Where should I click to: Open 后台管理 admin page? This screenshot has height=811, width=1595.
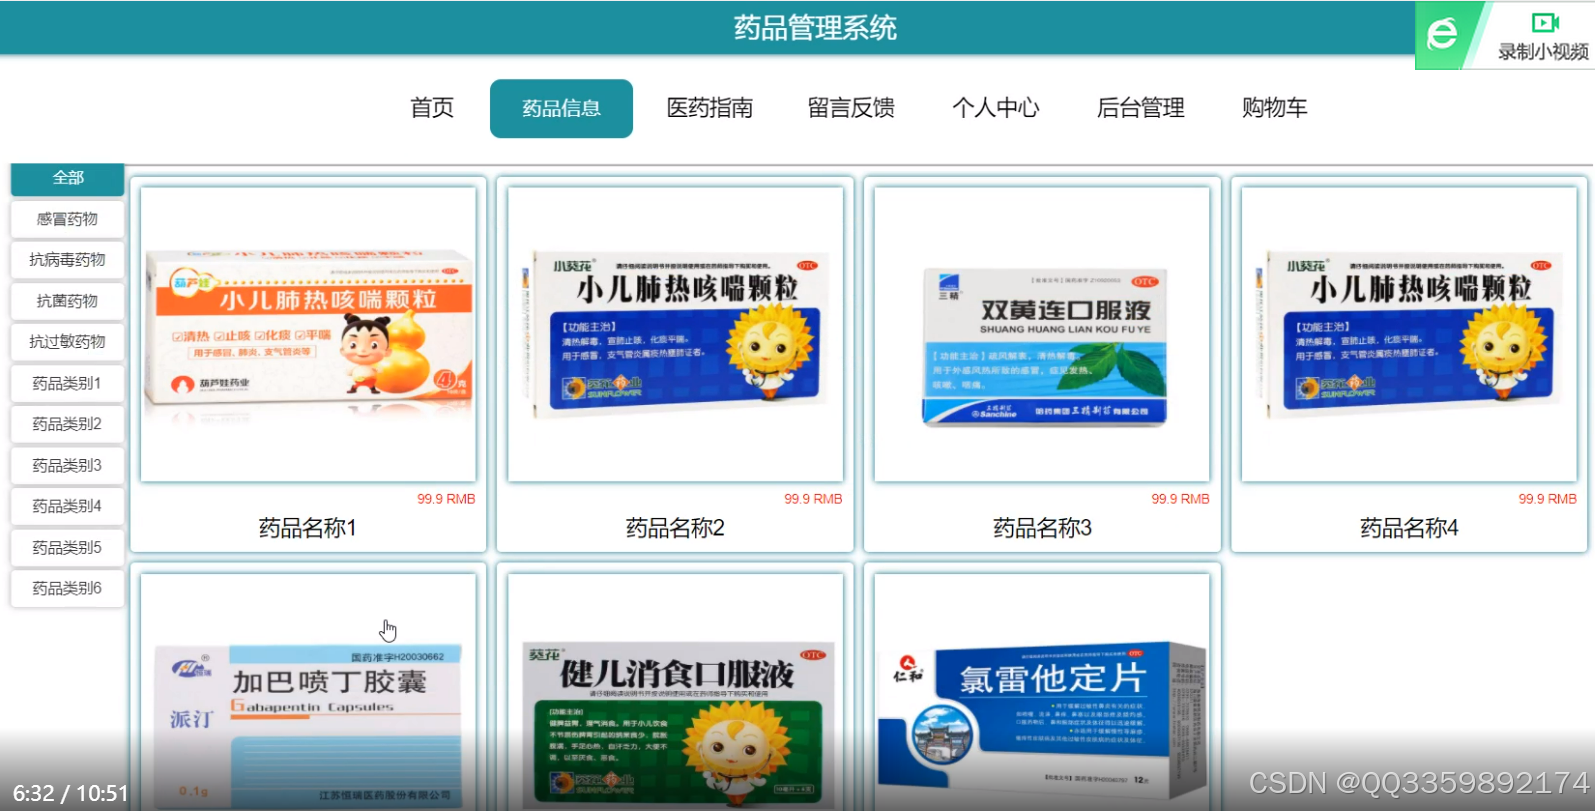pos(1141,108)
